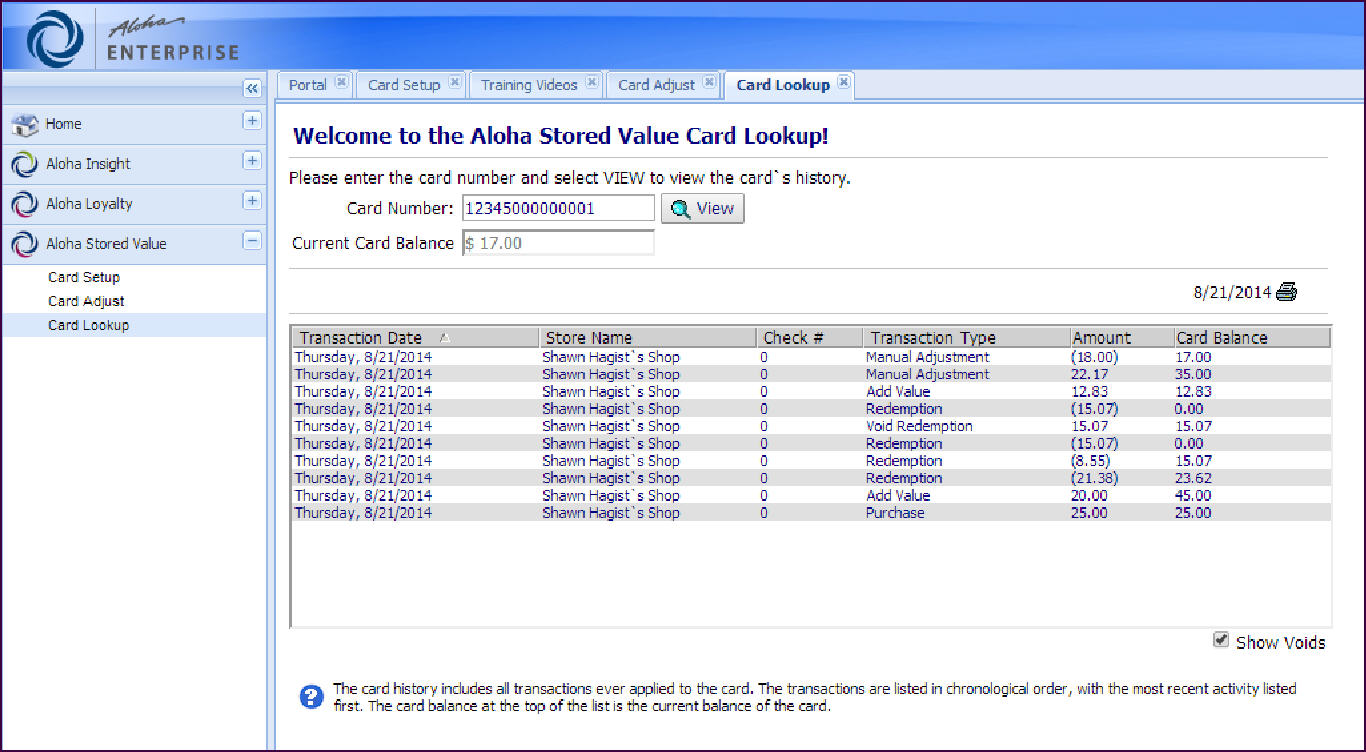Click the Aloha Stored Value swirl icon
Screen dimensions: 1366x752
(x=25, y=244)
